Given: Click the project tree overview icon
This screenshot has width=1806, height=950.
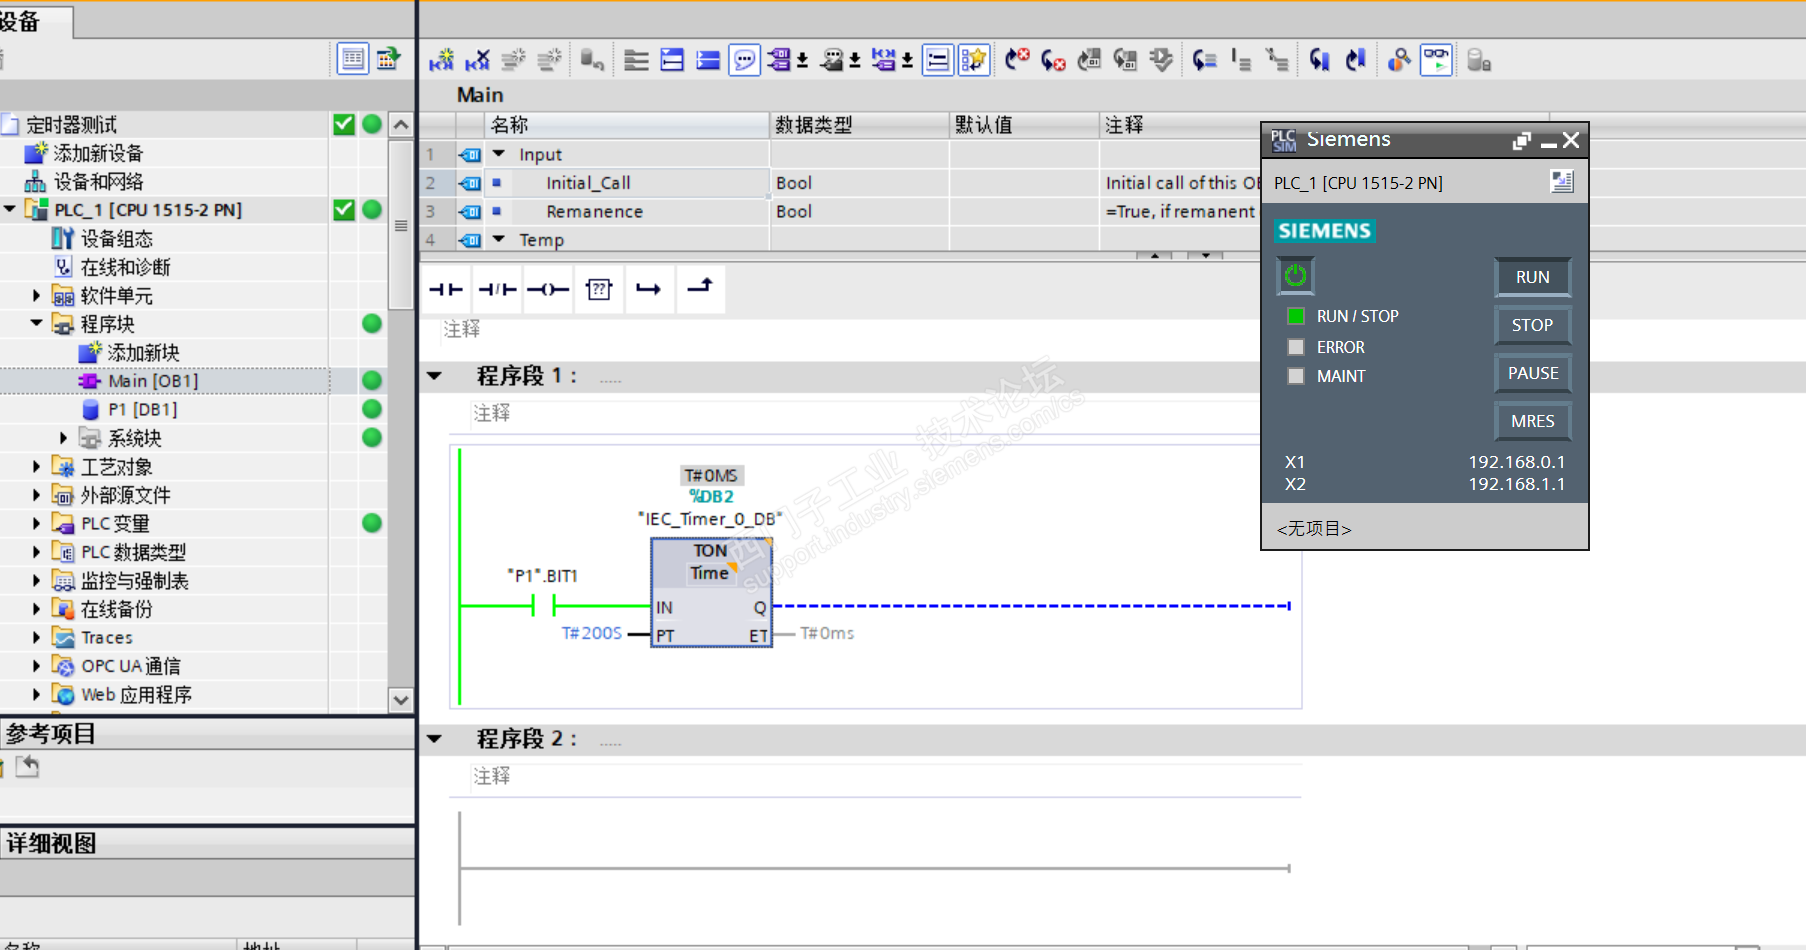Looking at the screenshot, I should click(x=353, y=59).
